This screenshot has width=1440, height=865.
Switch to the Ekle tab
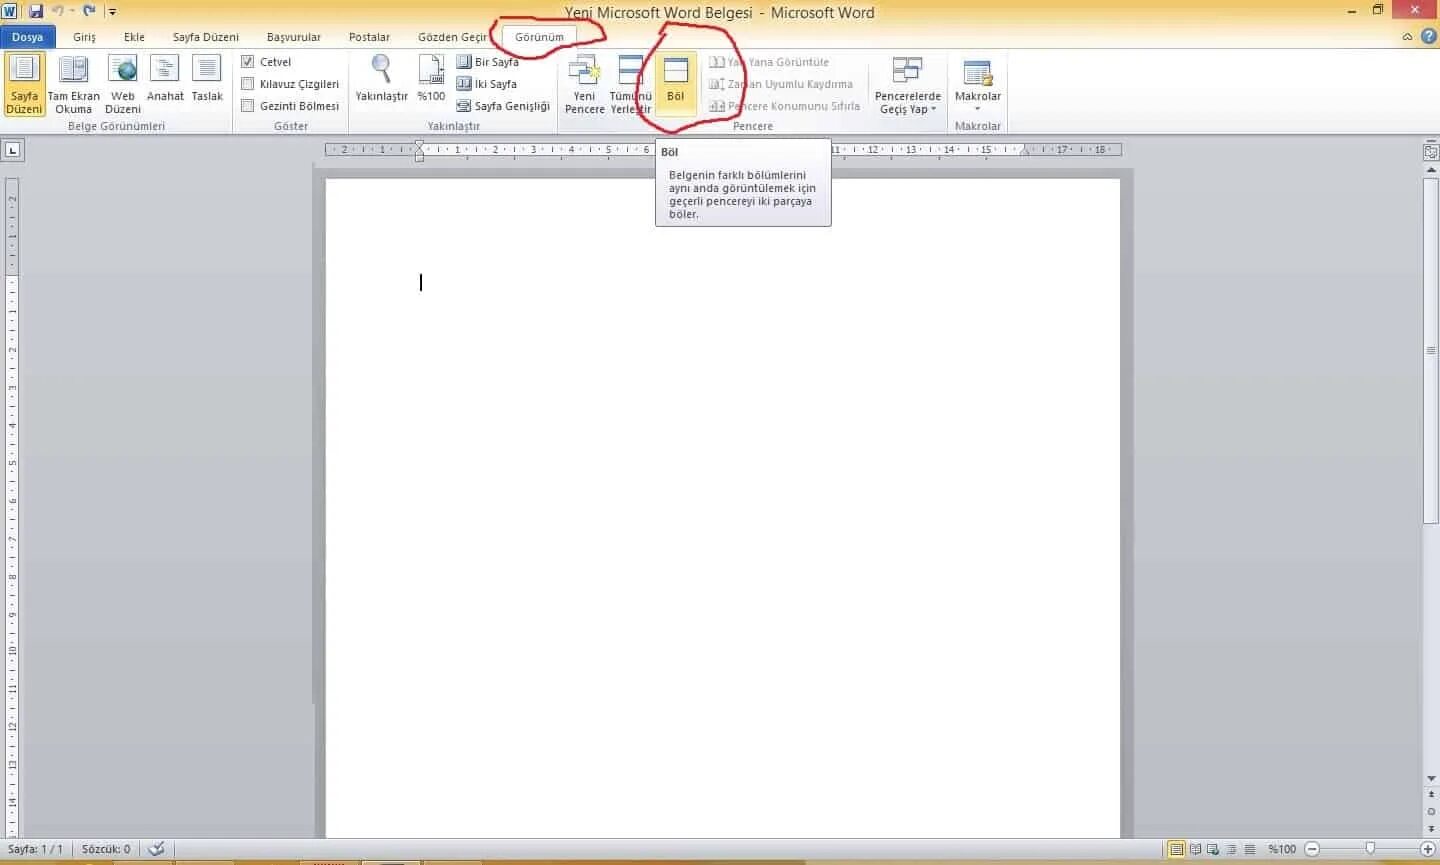[x=134, y=37]
